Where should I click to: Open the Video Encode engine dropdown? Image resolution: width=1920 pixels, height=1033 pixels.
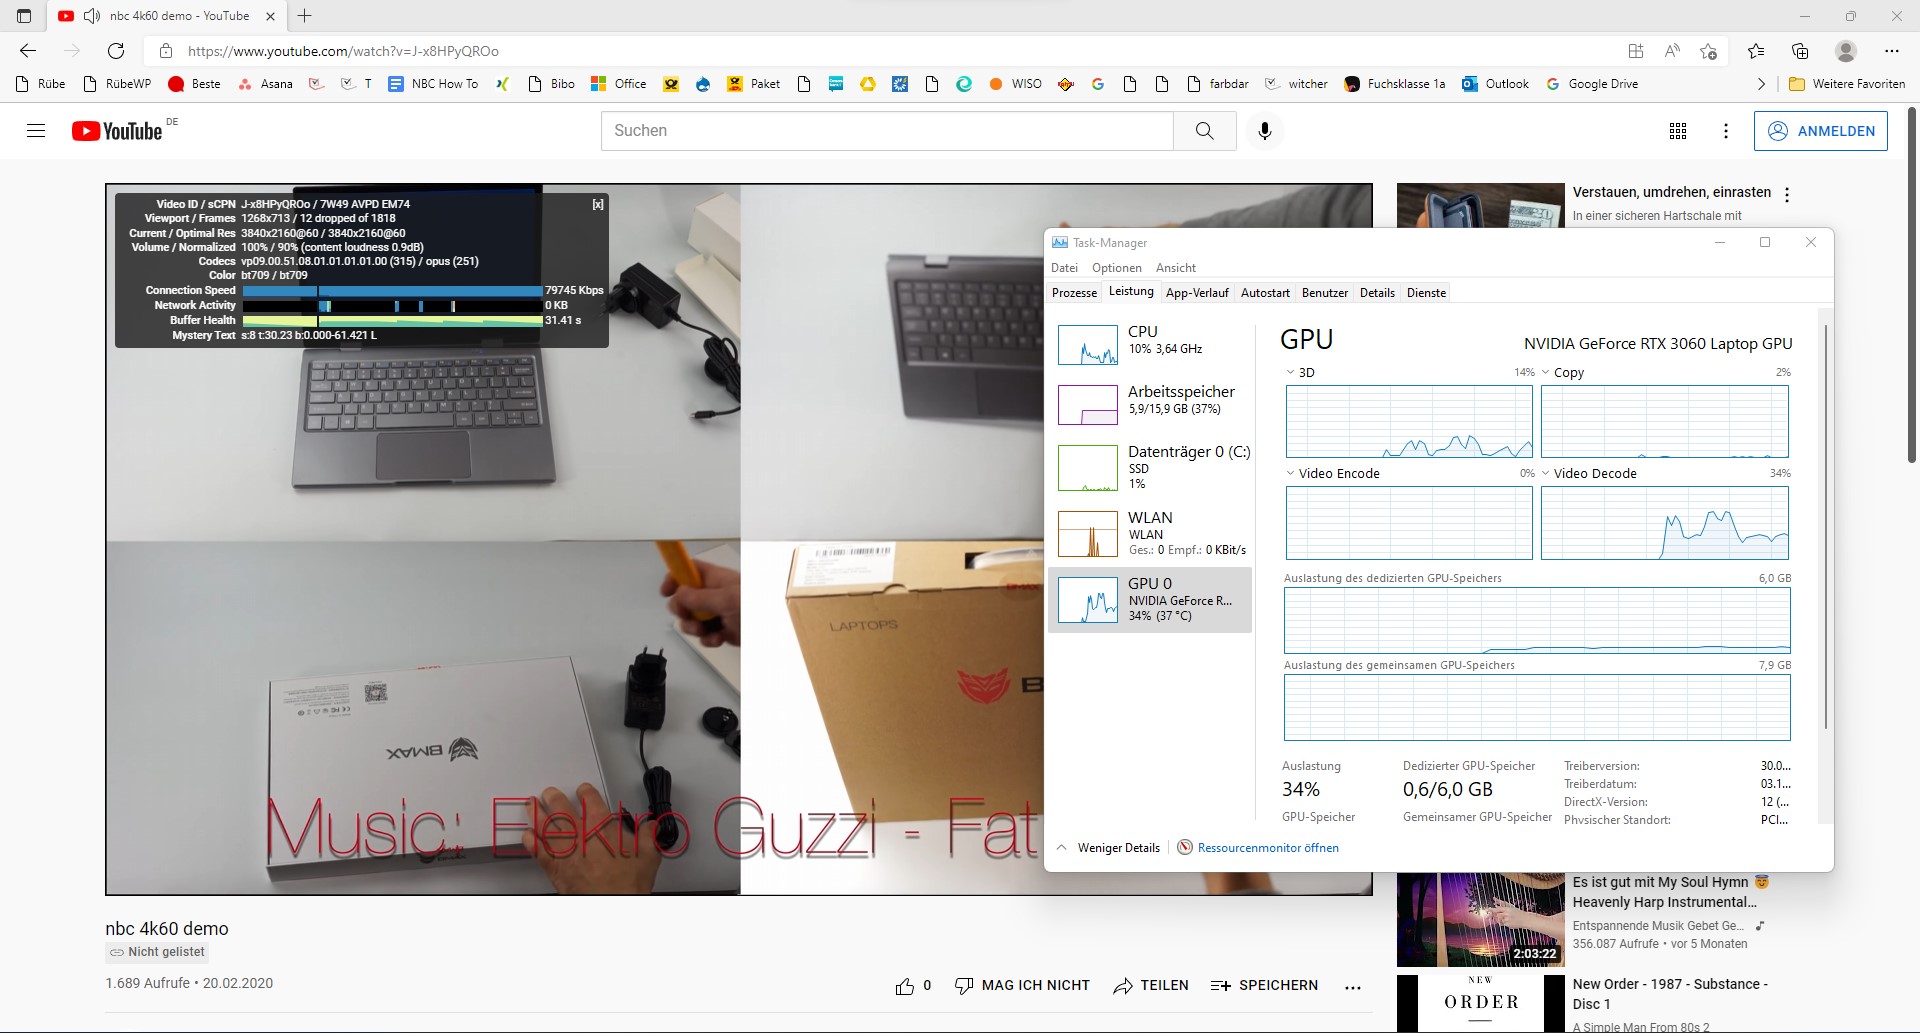pos(1291,474)
